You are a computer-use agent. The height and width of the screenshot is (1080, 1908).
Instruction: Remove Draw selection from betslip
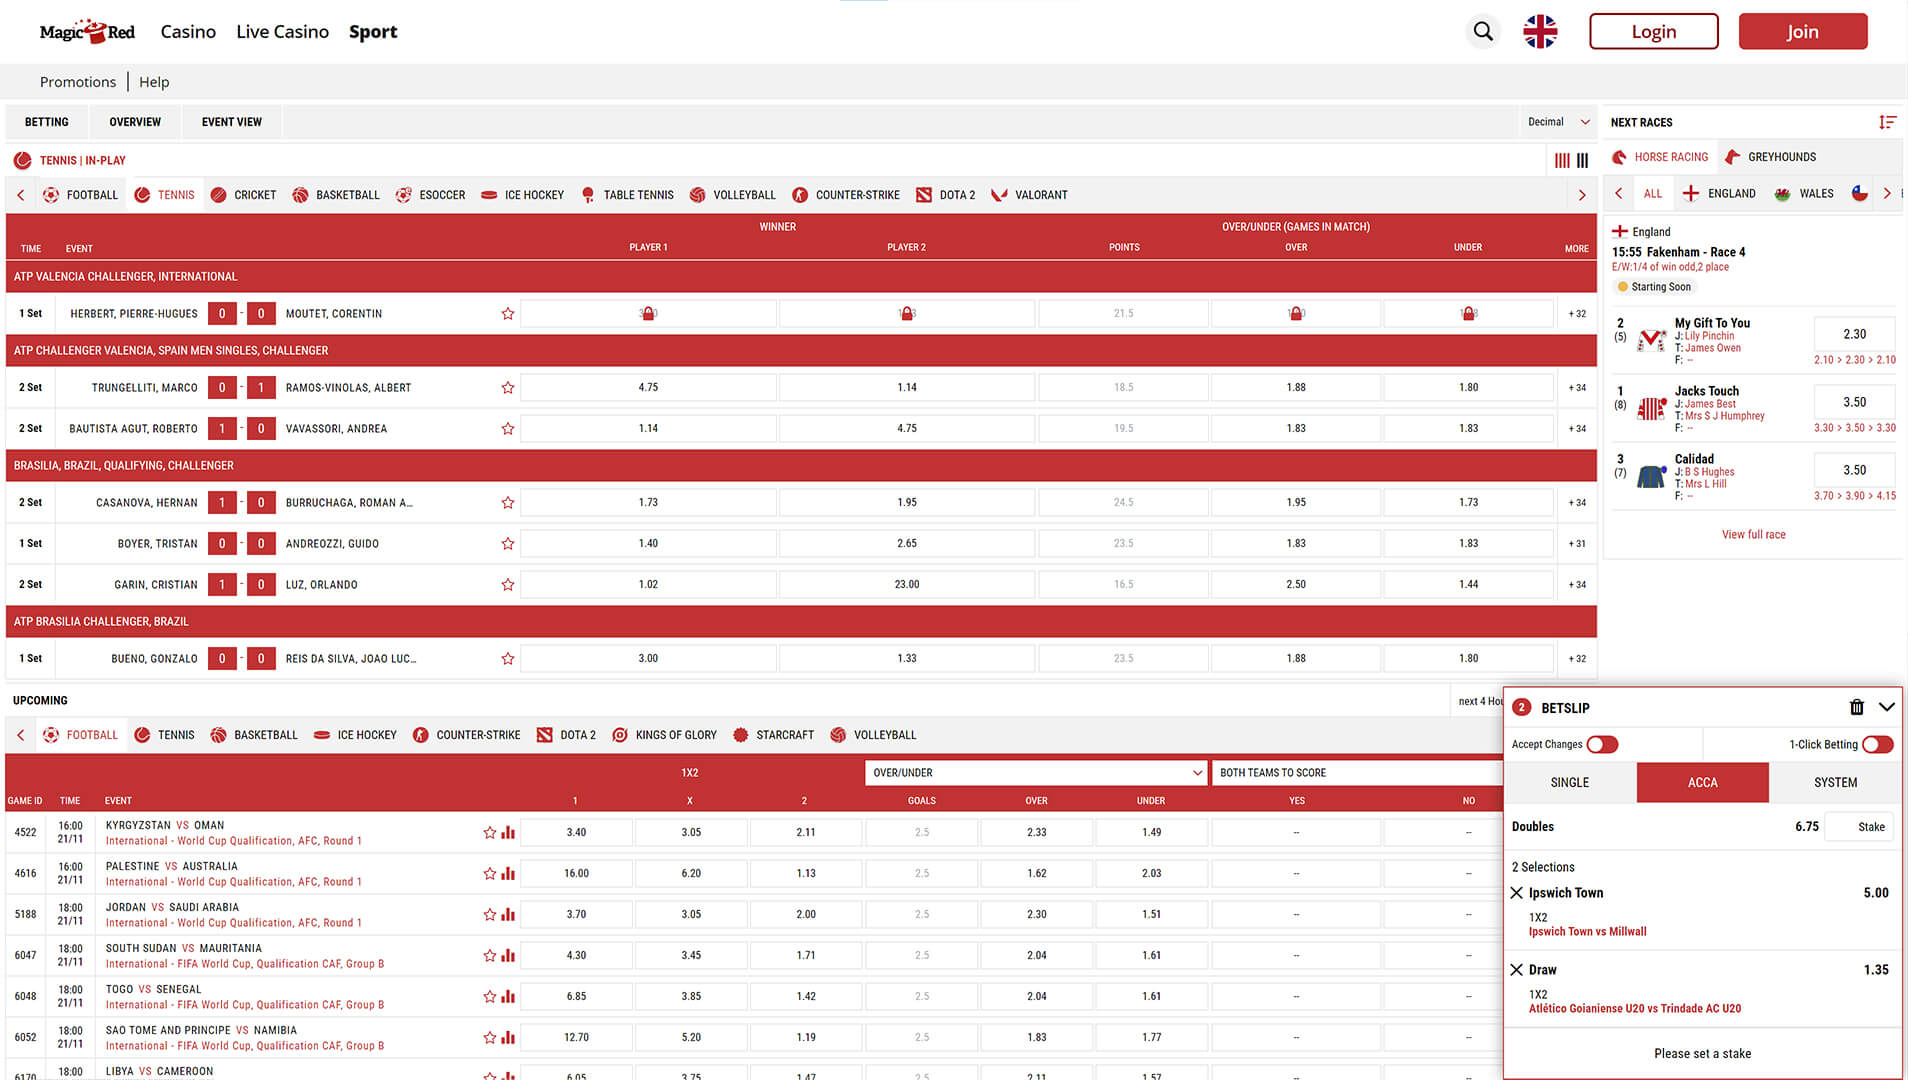(1517, 970)
